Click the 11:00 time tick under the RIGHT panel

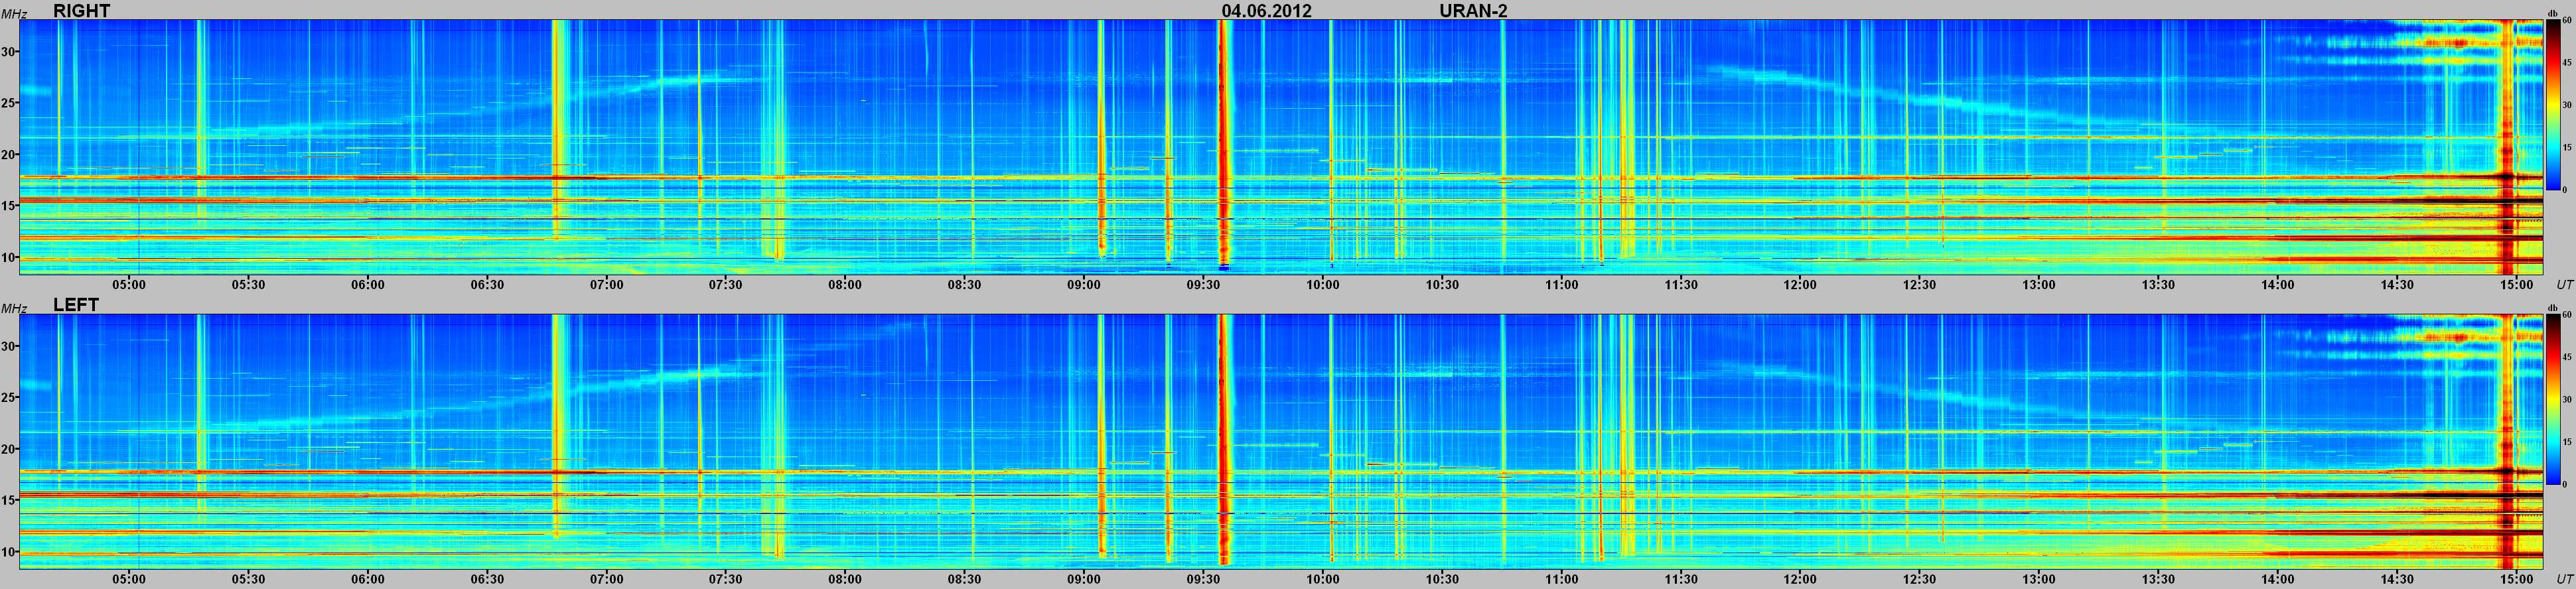(x=1562, y=285)
